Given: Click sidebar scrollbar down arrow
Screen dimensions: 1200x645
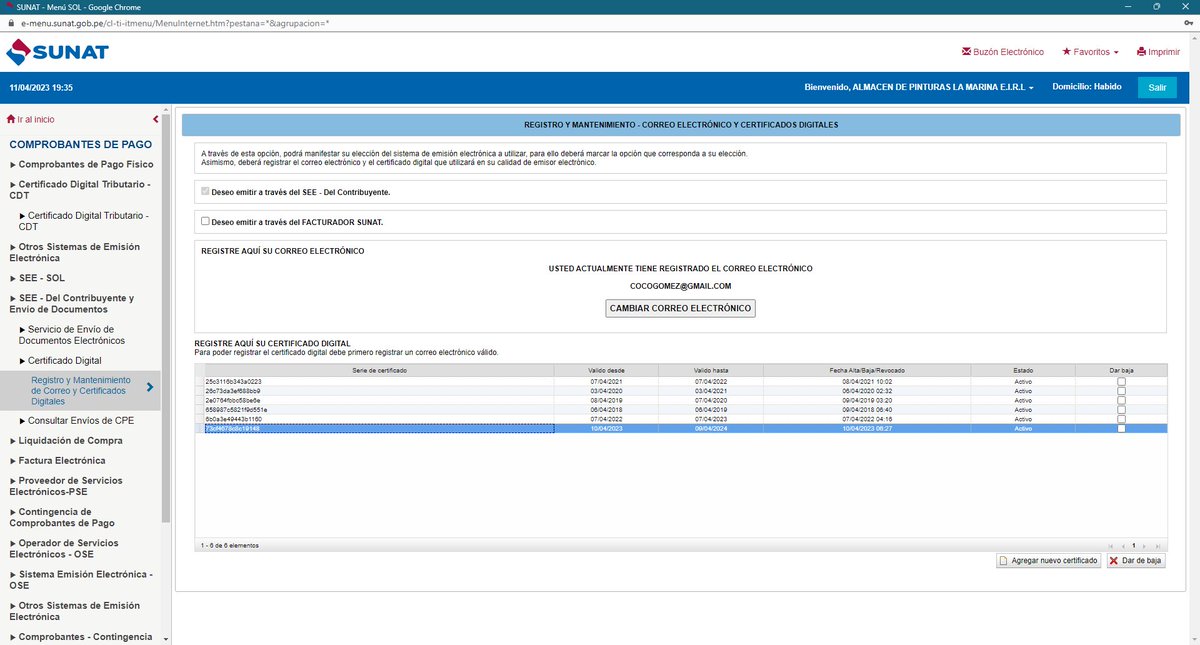Looking at the screenshot, I should 166,638.
